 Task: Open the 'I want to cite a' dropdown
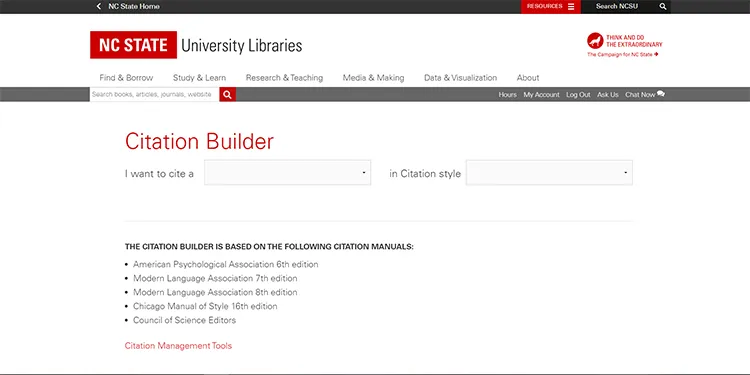[287, 173]
